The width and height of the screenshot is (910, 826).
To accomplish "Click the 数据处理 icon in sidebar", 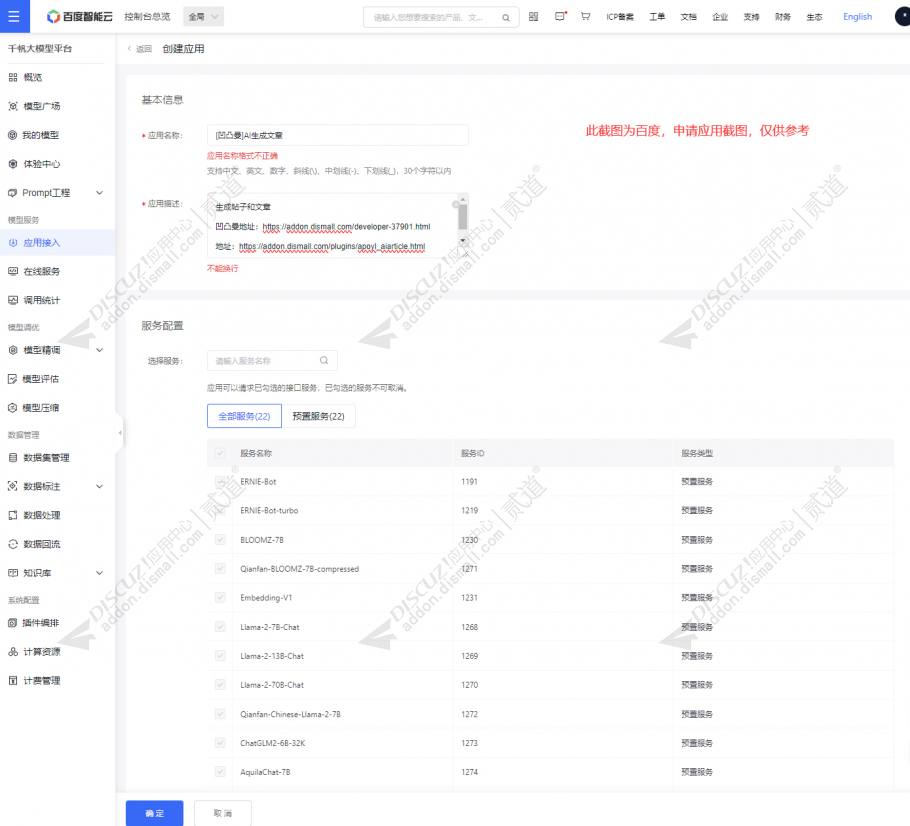I will [x=13, y=515].
